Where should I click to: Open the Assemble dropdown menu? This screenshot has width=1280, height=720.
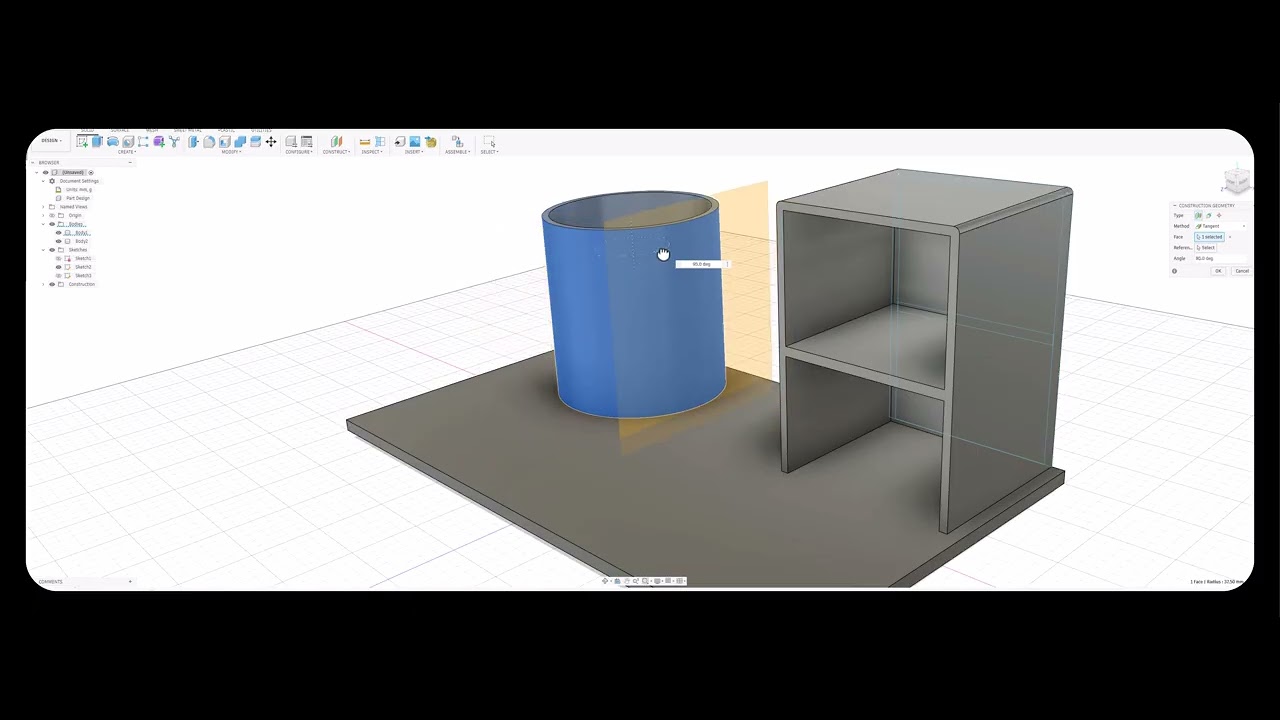coord(457,152)
